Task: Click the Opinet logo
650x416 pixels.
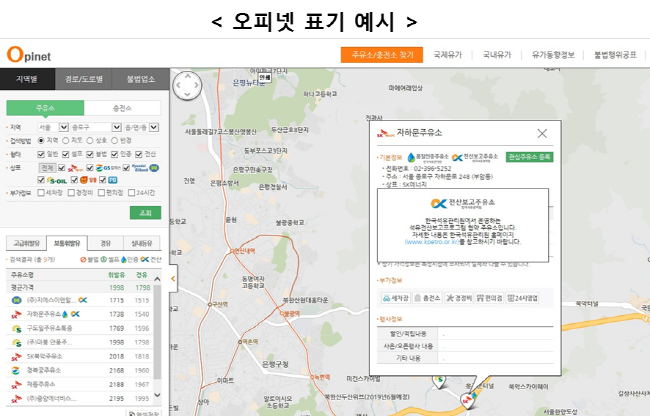Action: [29, 55]
